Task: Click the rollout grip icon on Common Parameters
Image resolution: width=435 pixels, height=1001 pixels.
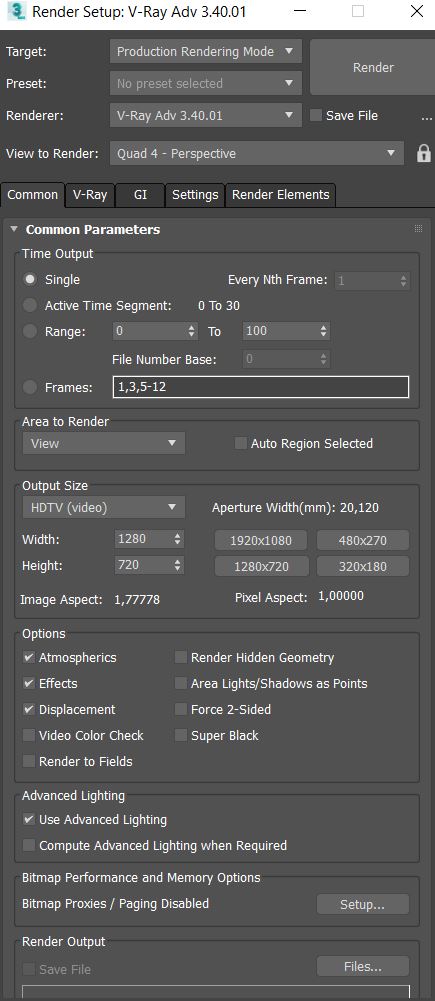Action: tap(418, 229)
